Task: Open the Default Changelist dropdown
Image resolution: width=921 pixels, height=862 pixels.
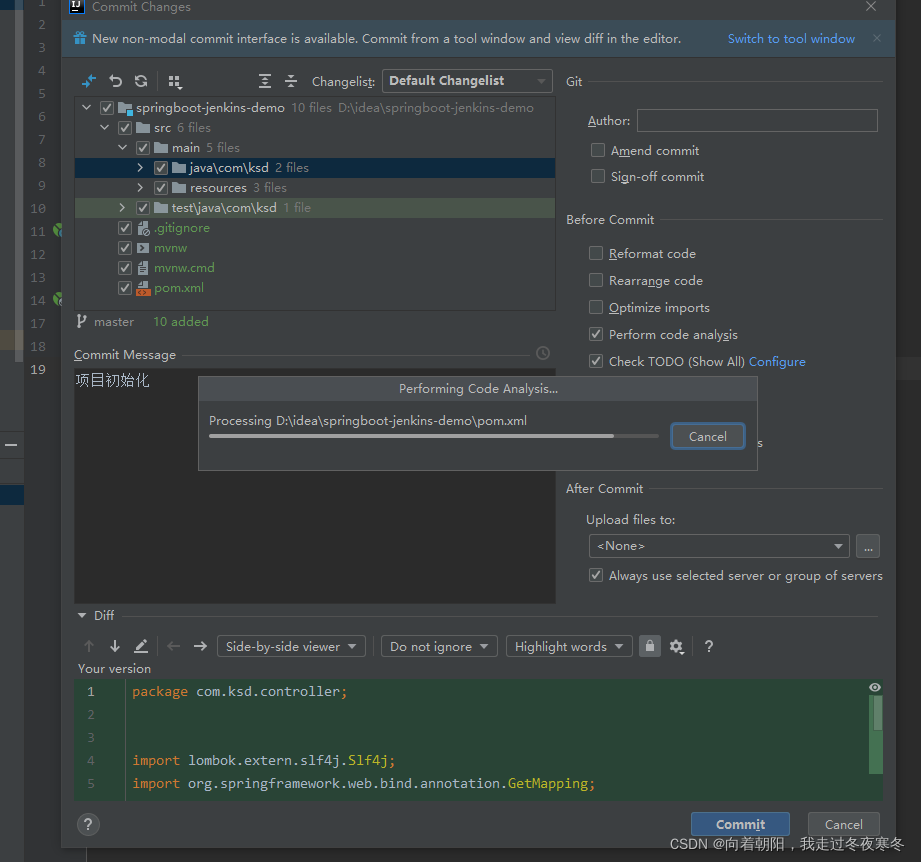Action: 467,81
